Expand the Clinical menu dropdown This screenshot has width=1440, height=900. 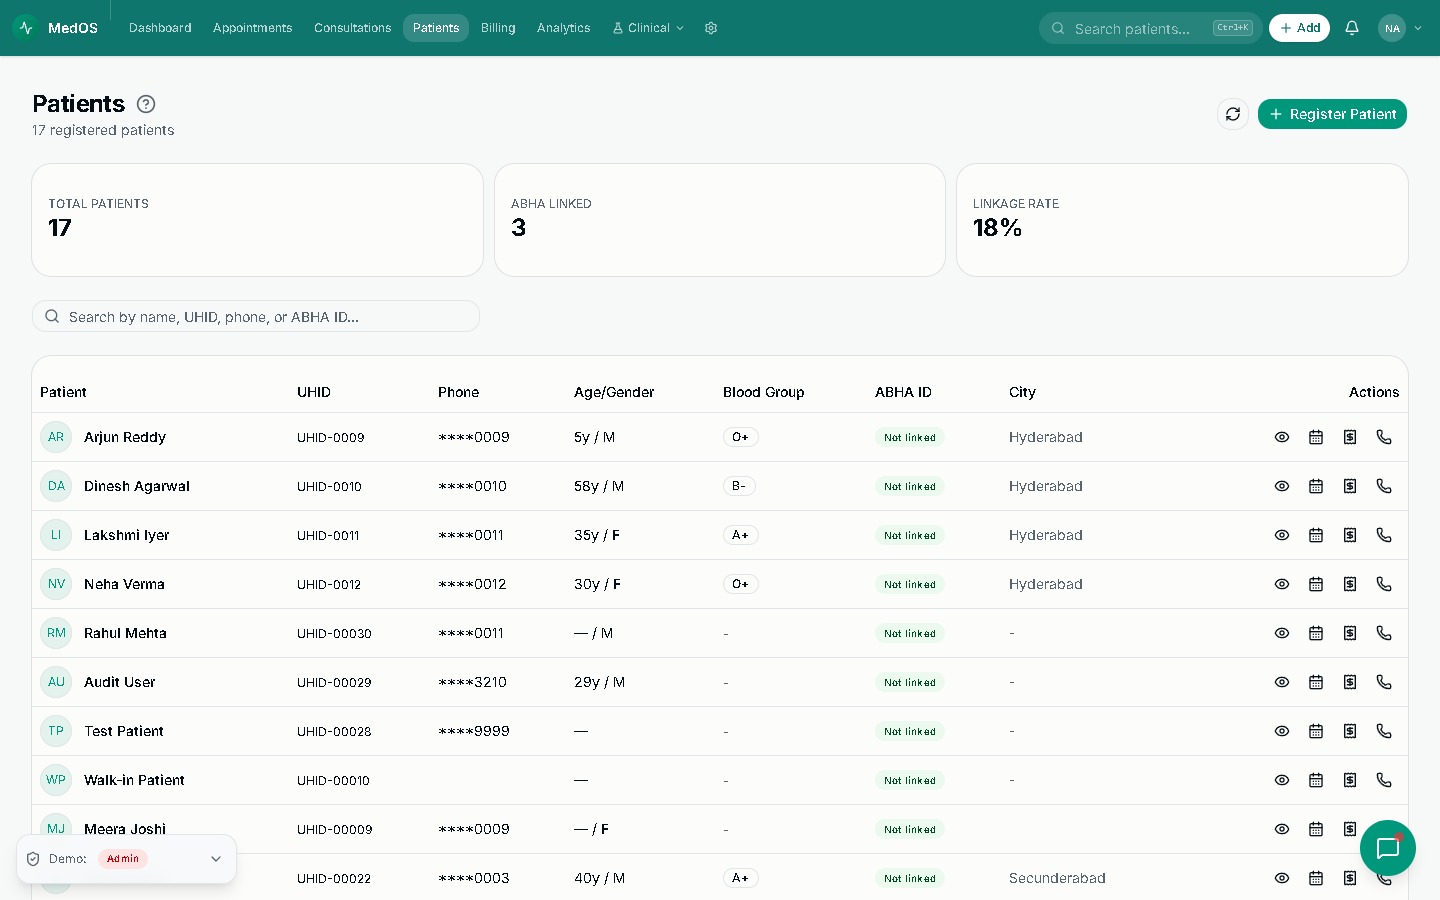tap(648, 28)
